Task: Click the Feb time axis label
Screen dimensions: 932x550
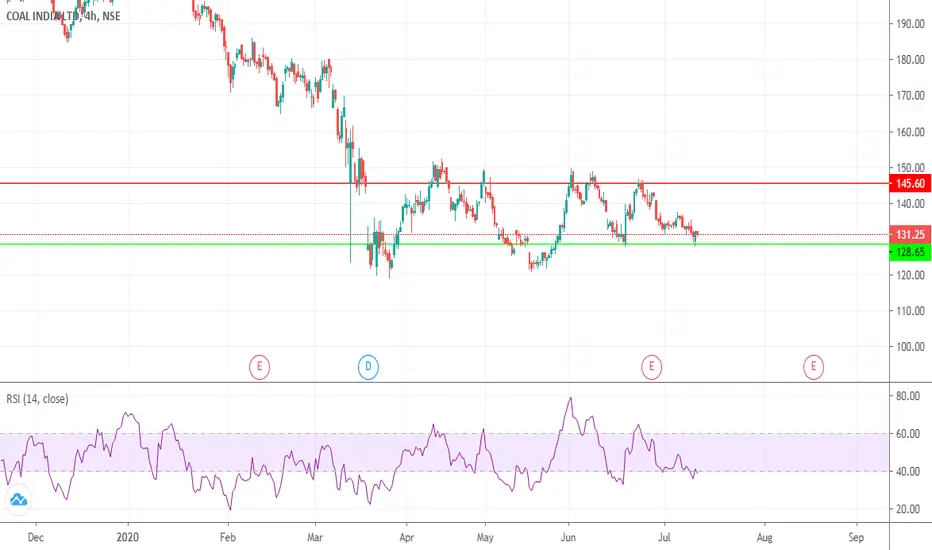Action: (x=228, y=538)
